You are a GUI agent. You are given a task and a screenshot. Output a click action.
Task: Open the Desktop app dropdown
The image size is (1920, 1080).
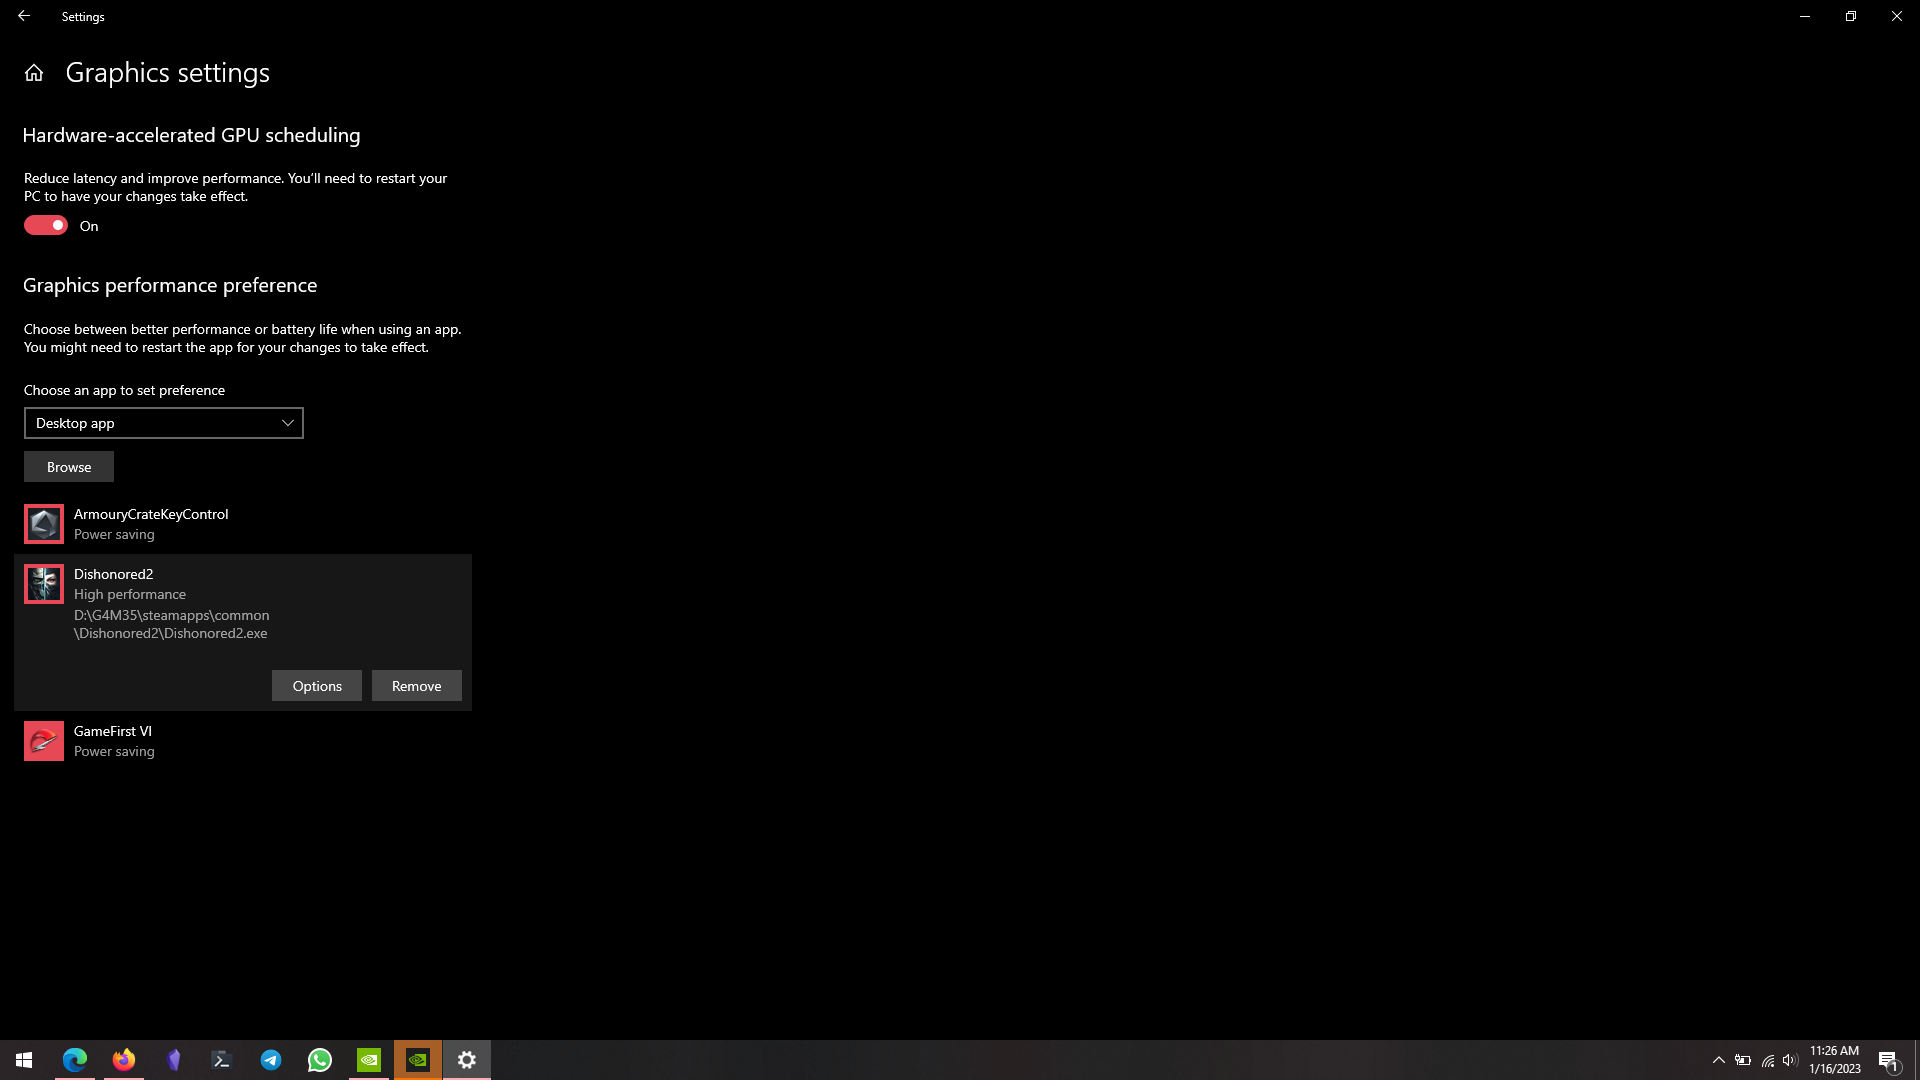164,423
